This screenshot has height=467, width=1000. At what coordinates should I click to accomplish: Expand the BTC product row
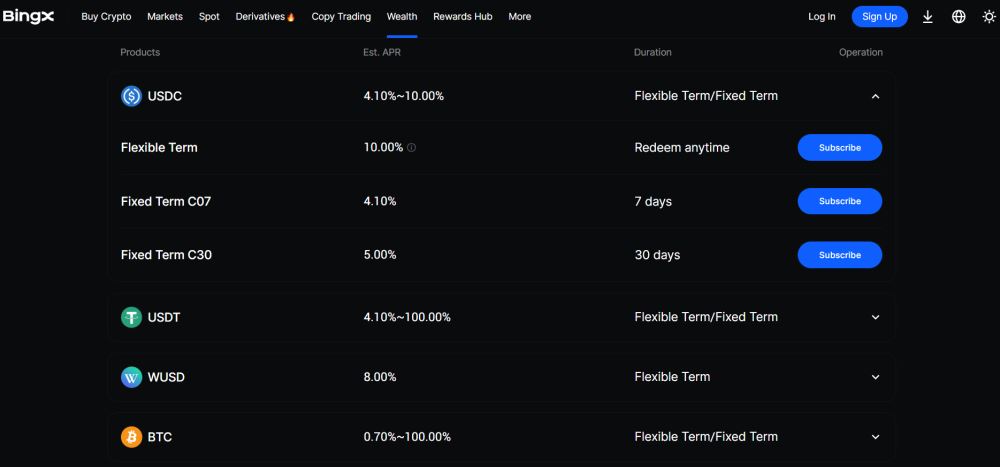coord(875,437)
